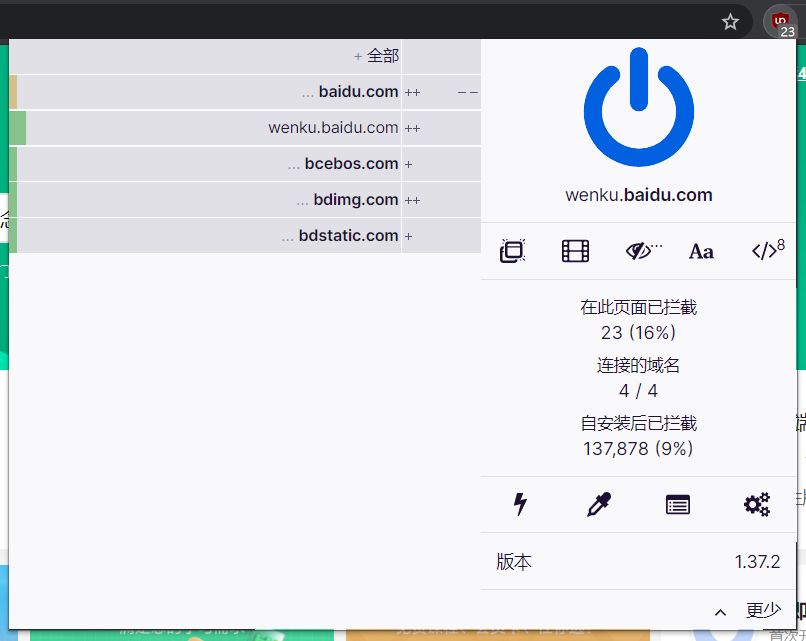806x641 pixels.
Task: Block remote fonts via the Aa icon
Action: [x=701, y=251]
